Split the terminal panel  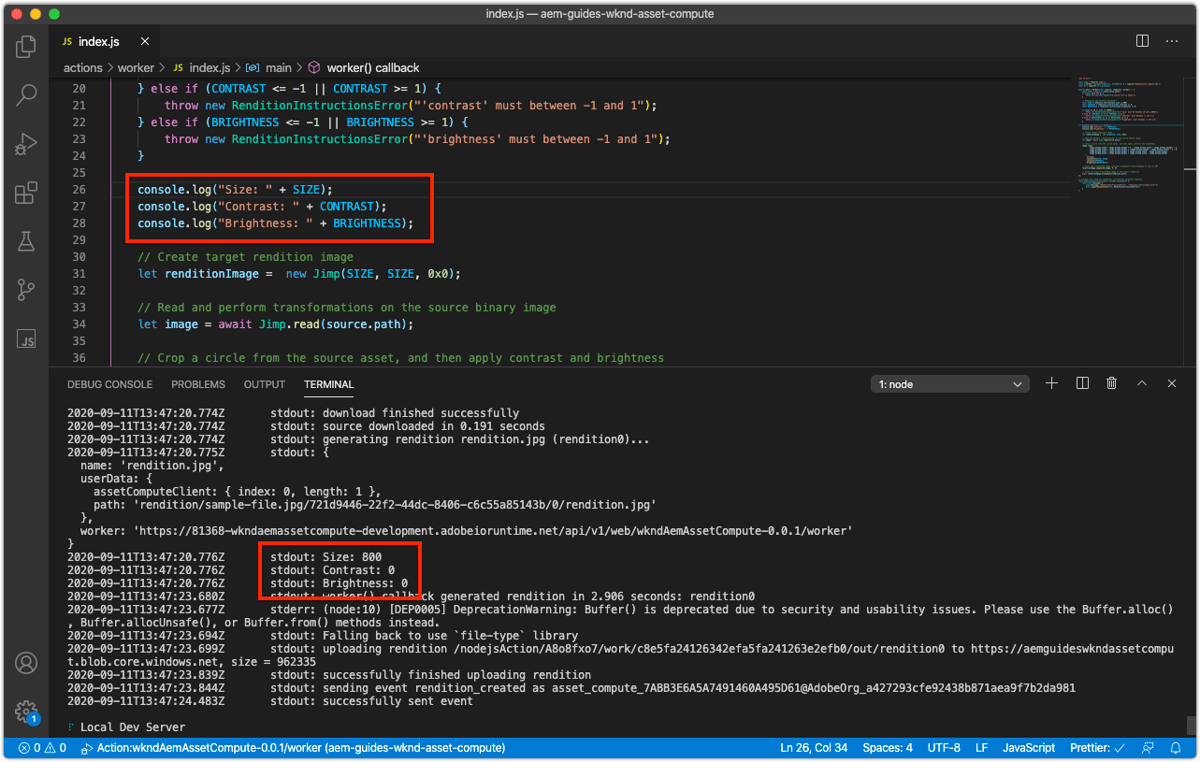click(x=1082, y=383)
